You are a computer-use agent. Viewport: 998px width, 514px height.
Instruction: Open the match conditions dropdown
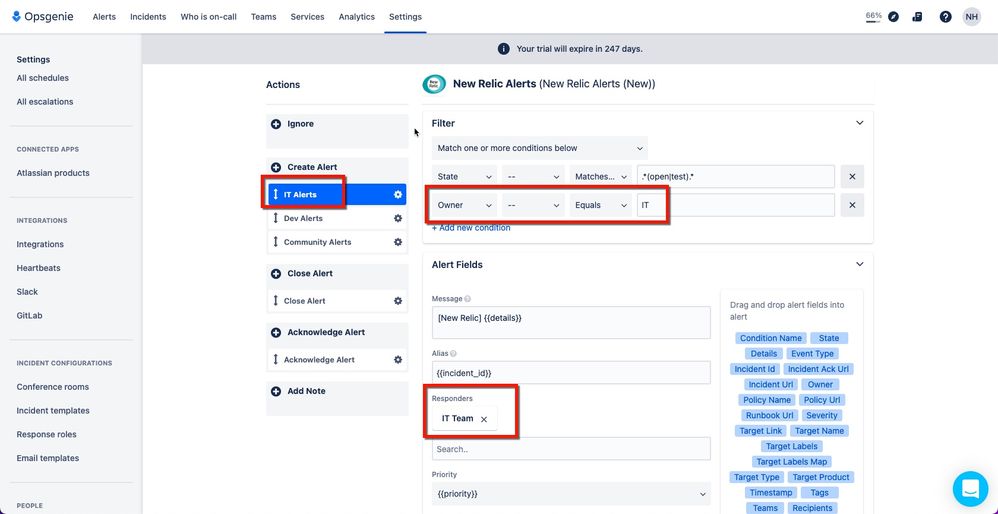[540, 148]
